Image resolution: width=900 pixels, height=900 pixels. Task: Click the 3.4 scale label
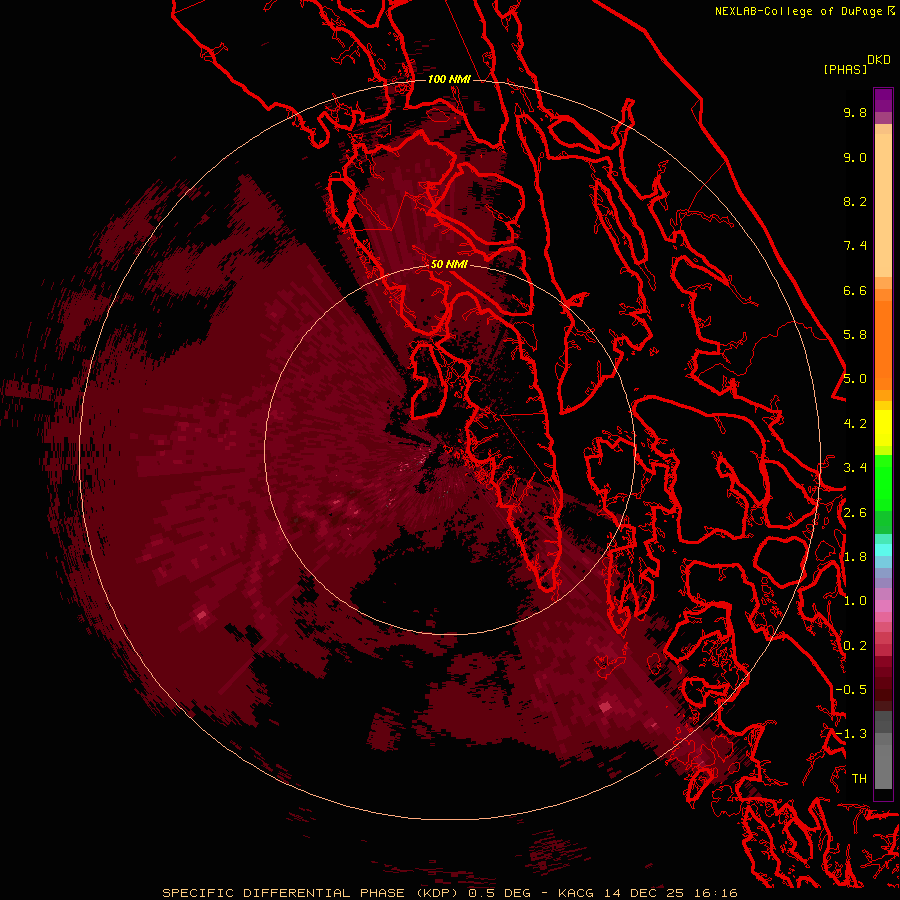coord(855,468)
